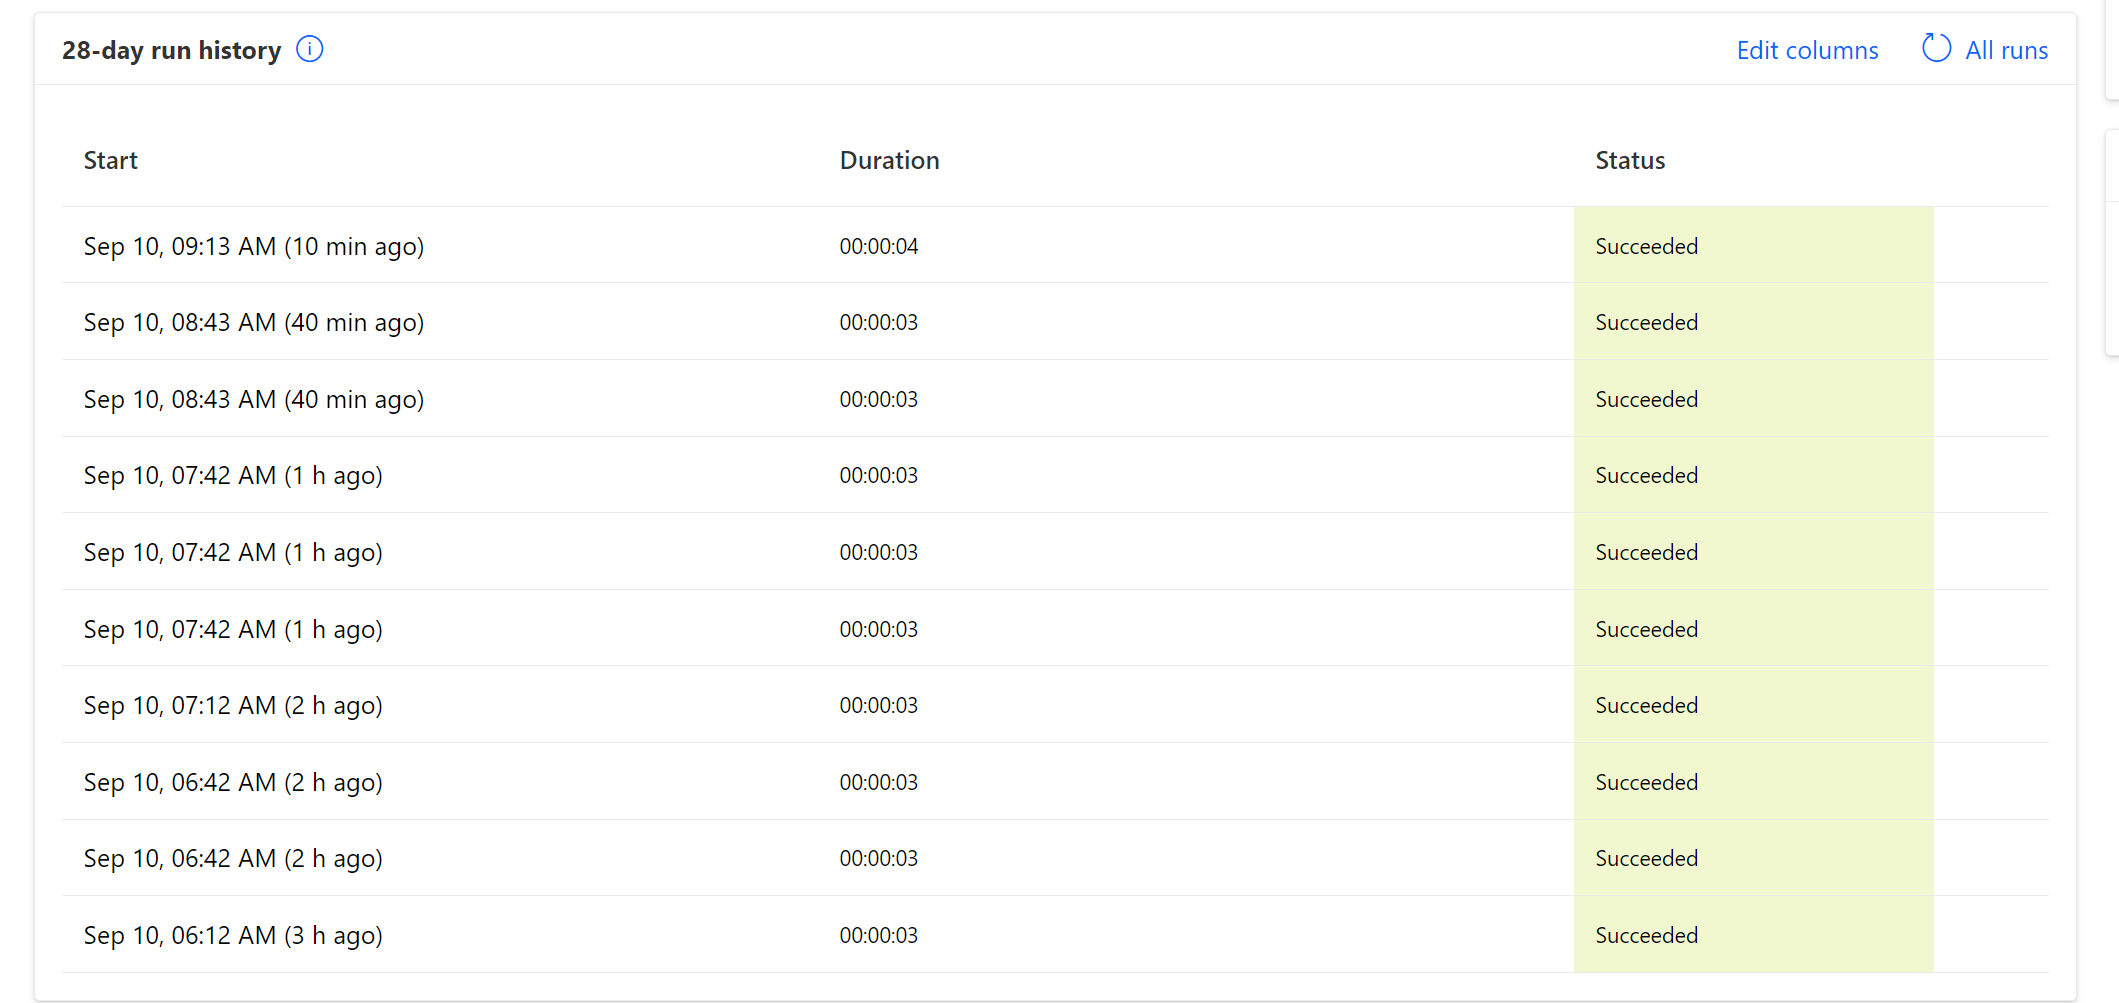Screen dimensions: 2119x1003
Task: Click the info icon beside 28-day run history
Action: click(310, 49)
